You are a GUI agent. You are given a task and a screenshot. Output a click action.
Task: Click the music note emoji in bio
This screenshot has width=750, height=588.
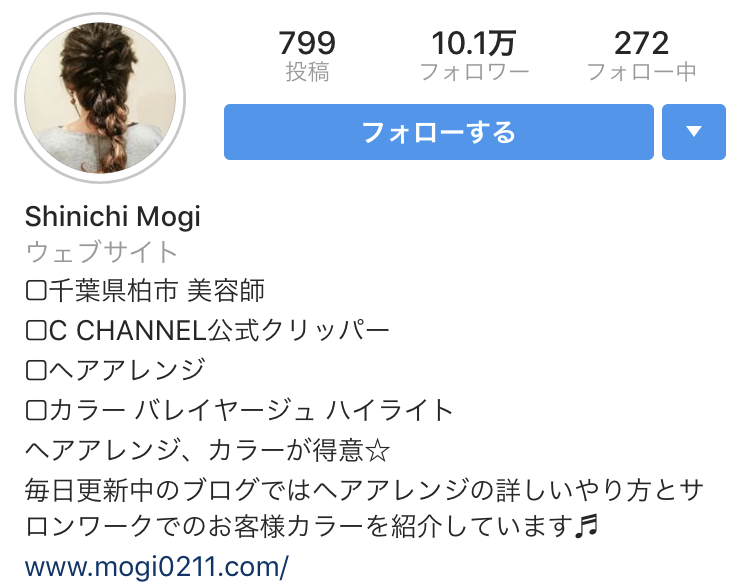pyautogui.click(x=586, y=527)
